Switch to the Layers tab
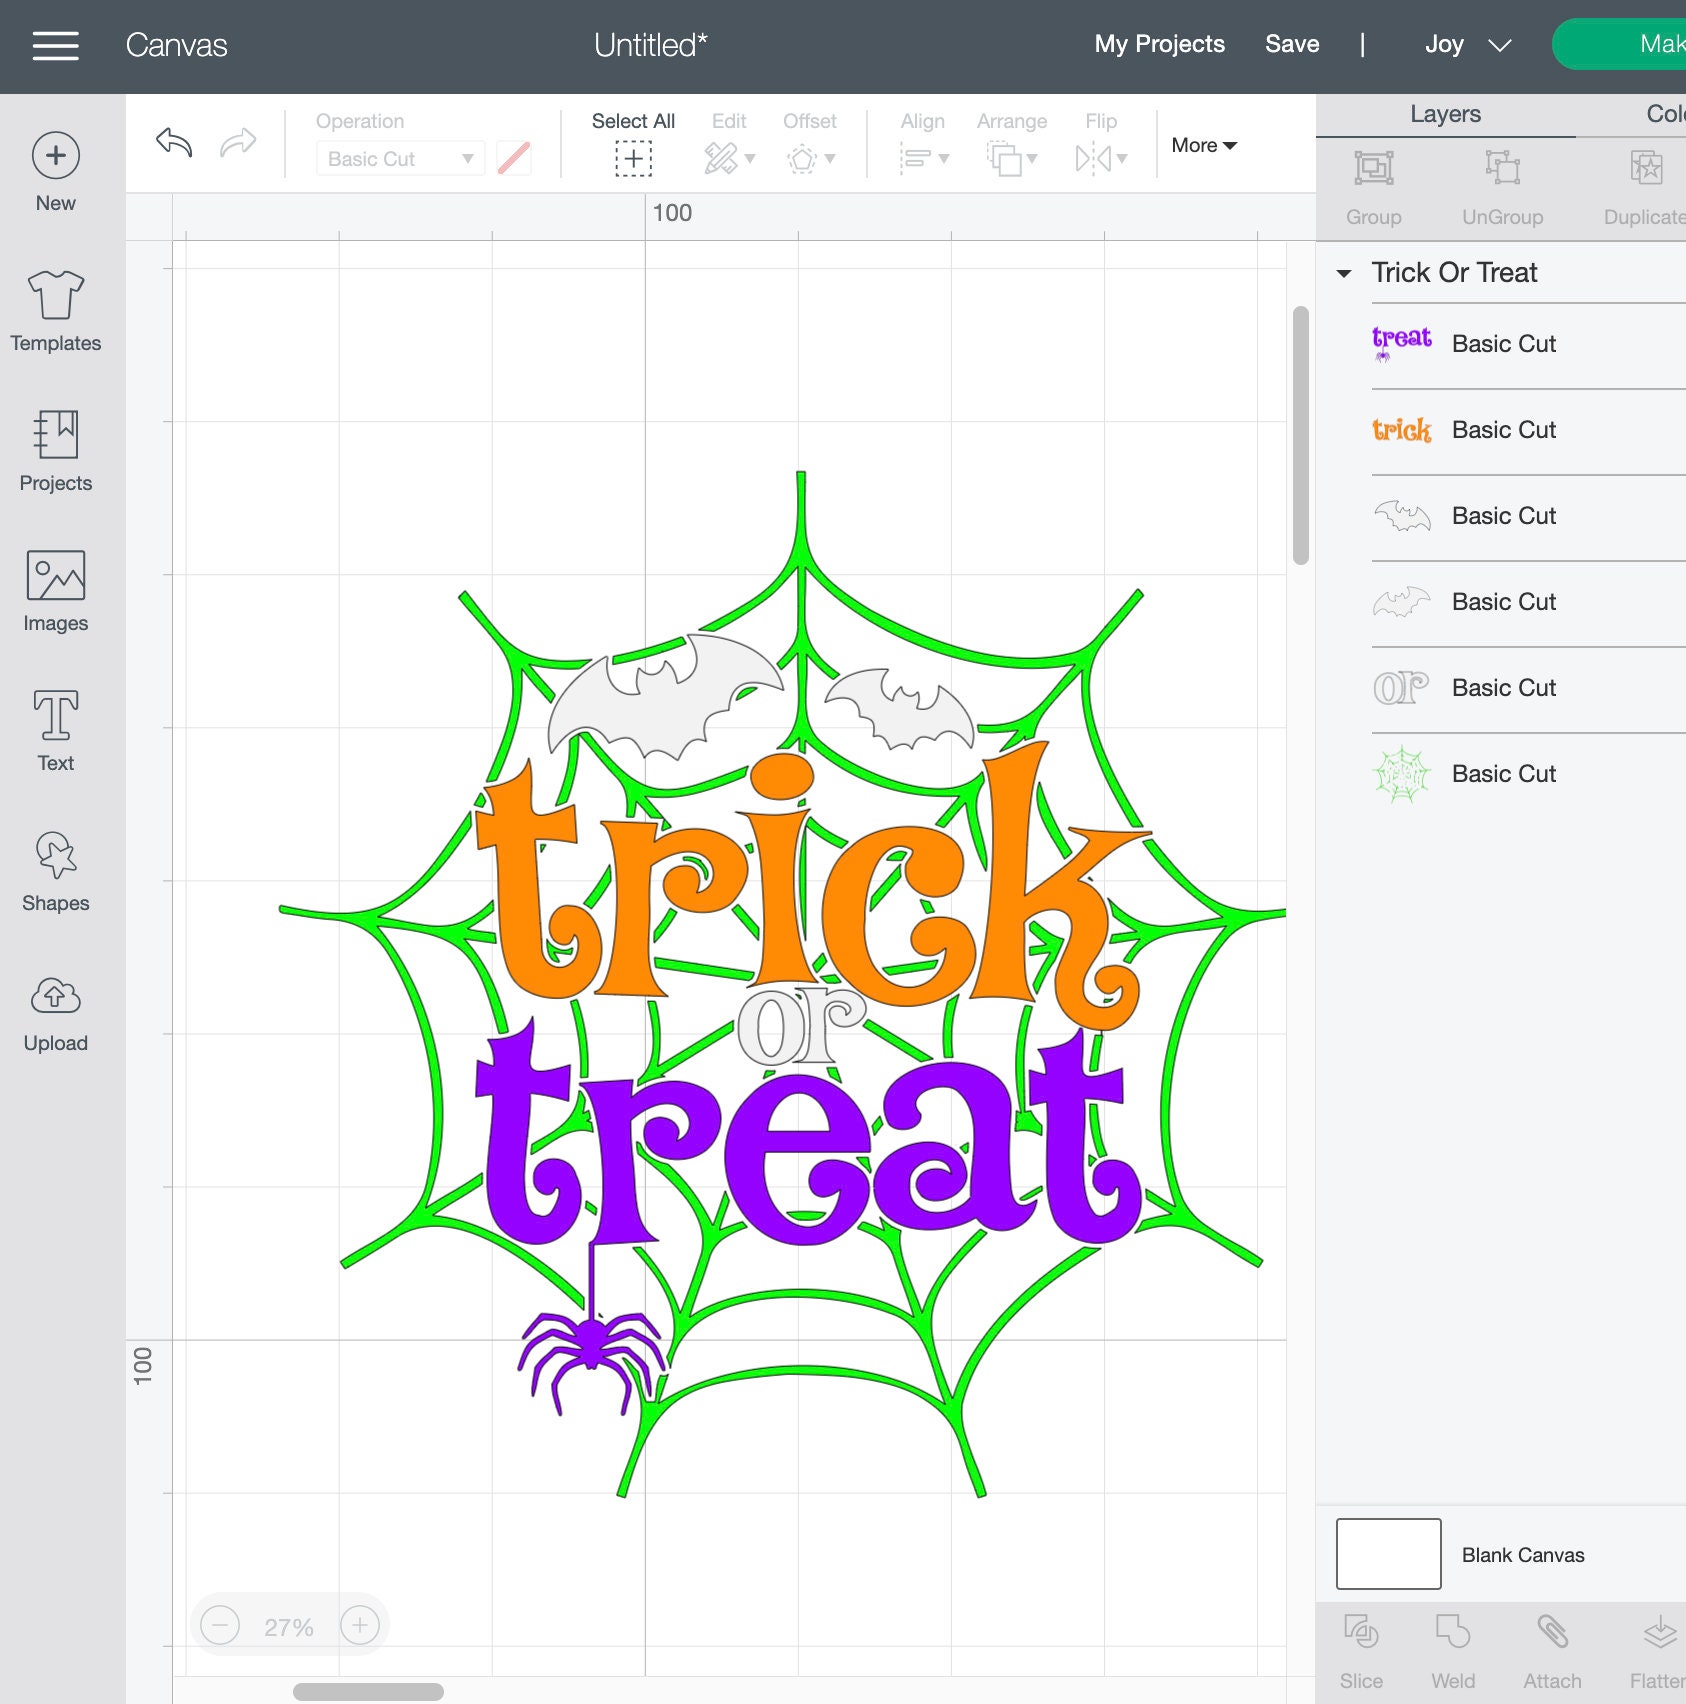The height and width of the screenshot is (1704, 1686). (x=1445, y=114)
